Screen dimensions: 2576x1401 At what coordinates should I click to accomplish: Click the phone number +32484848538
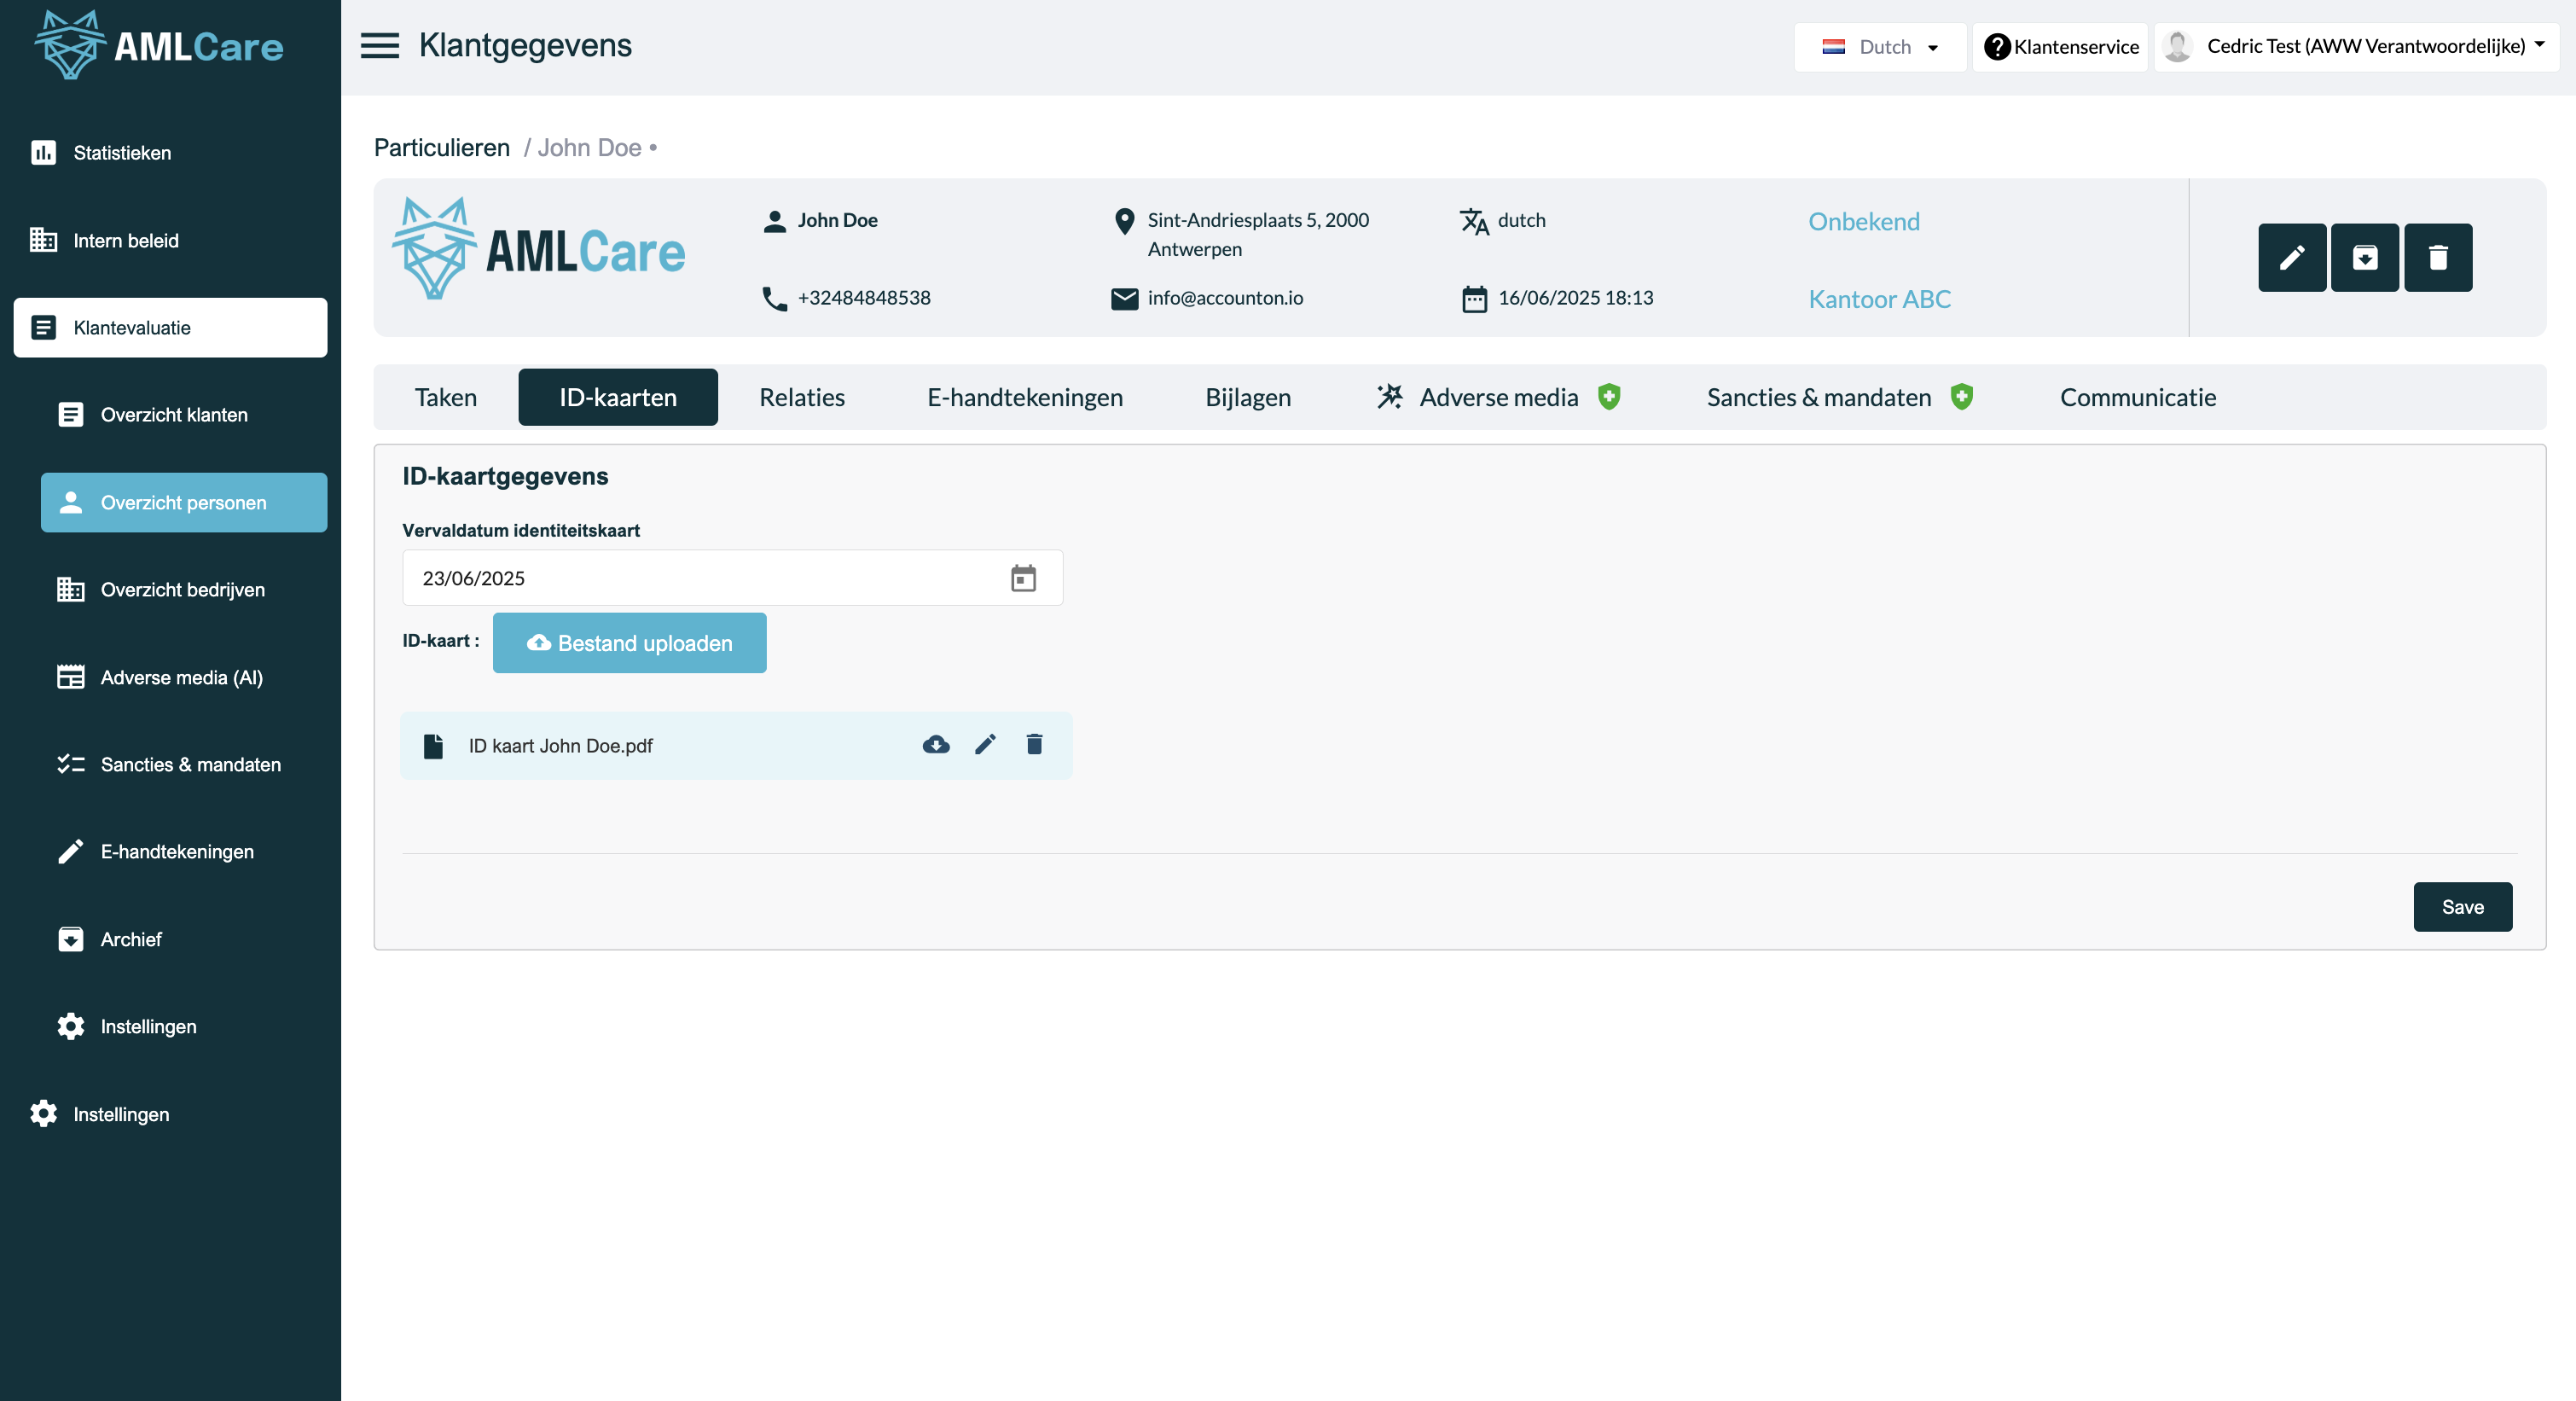864,298
